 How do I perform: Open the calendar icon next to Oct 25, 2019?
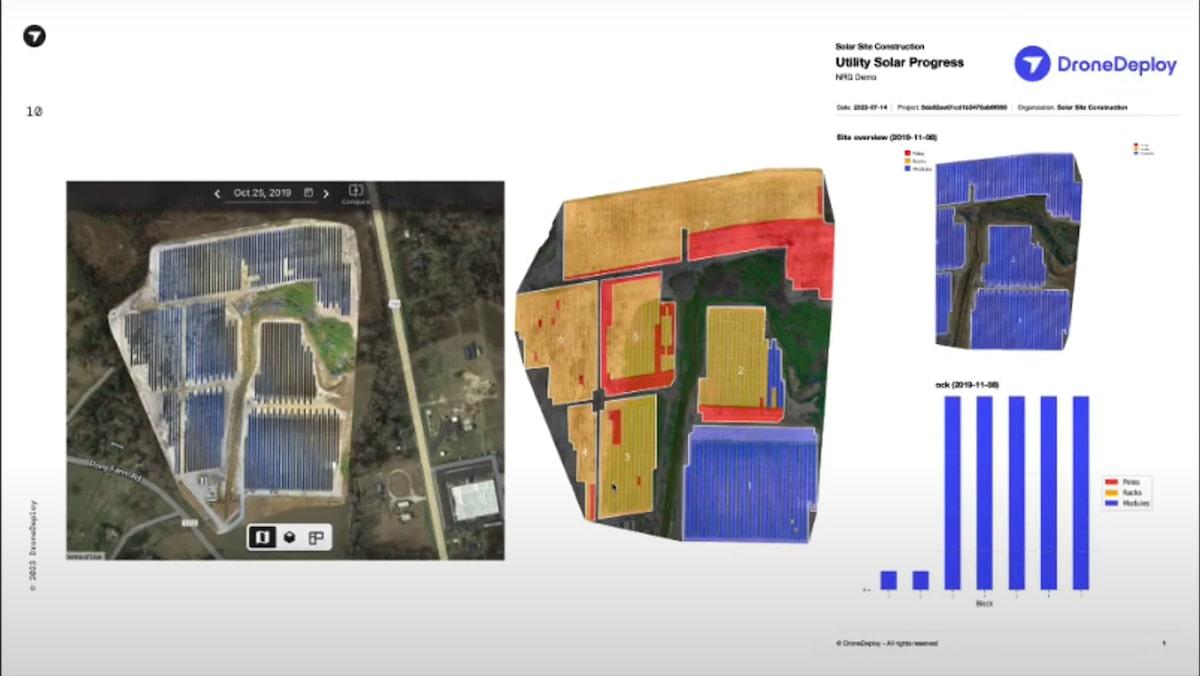309,192
